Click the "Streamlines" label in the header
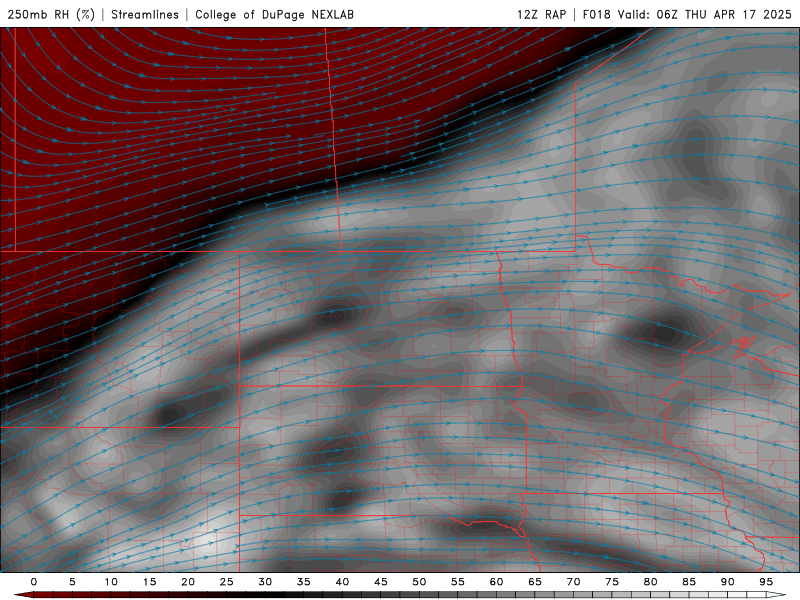This screenshot has width=800, height=600. tap(145, 14)
